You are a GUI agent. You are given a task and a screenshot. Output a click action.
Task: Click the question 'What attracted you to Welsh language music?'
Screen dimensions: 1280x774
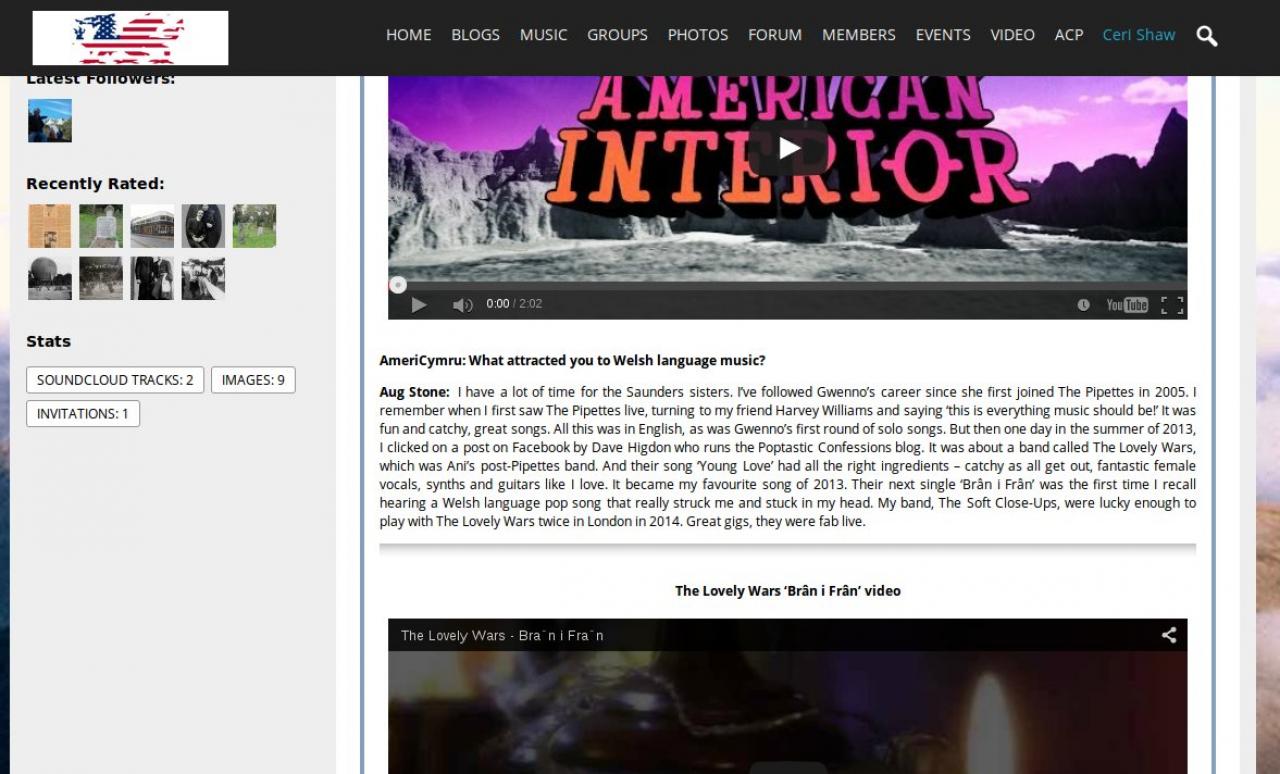point(617,361)
